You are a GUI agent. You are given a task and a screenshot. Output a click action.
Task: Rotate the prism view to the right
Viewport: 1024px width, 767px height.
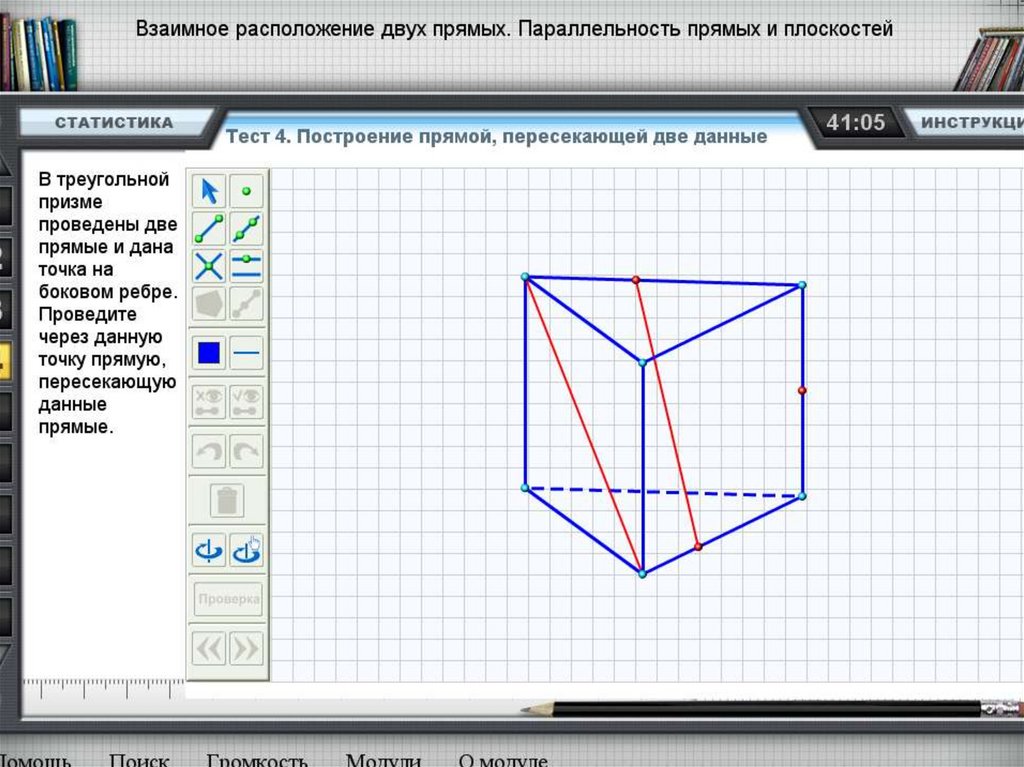(246, 549)
